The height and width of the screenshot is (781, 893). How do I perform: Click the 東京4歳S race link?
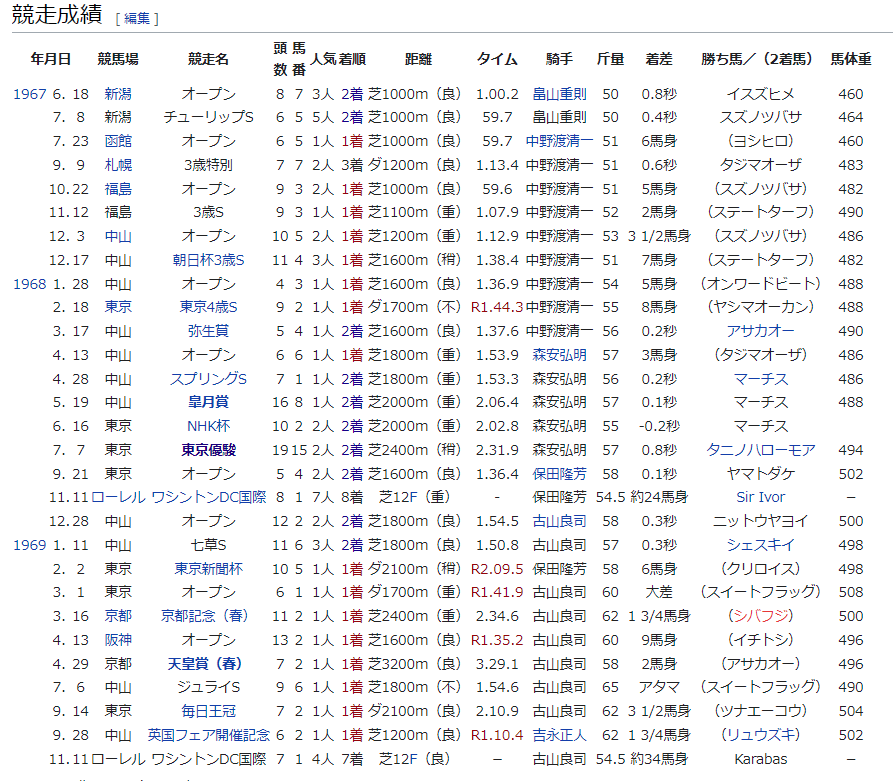(209, 307)
